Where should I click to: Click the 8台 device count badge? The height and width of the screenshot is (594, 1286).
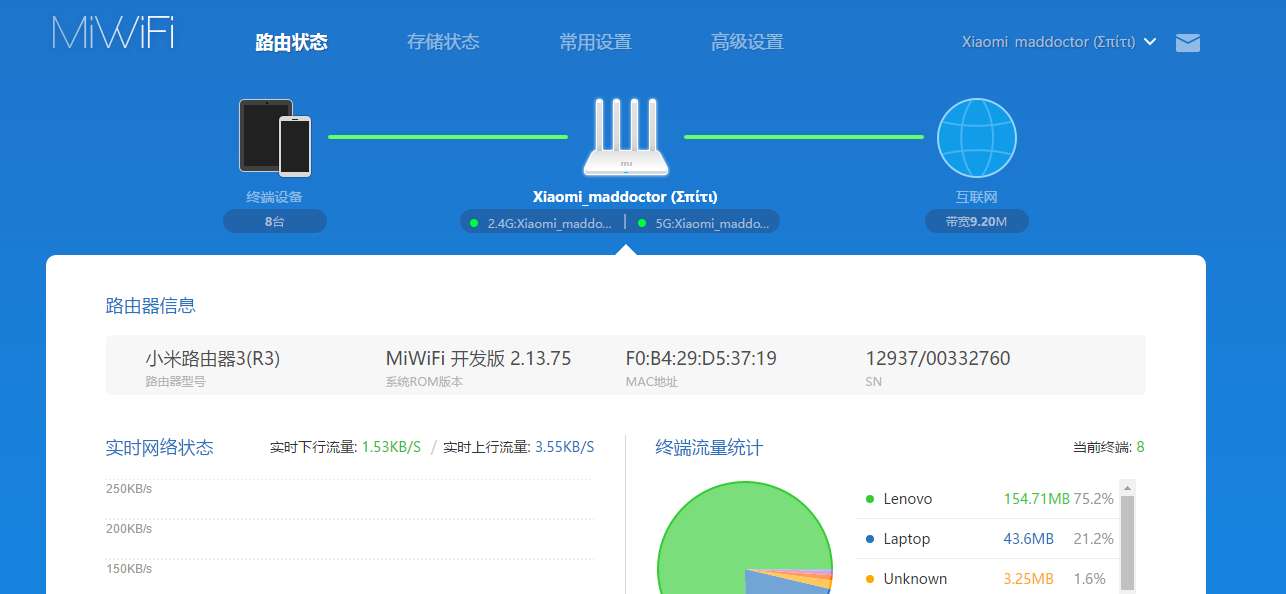pos(275,222)
